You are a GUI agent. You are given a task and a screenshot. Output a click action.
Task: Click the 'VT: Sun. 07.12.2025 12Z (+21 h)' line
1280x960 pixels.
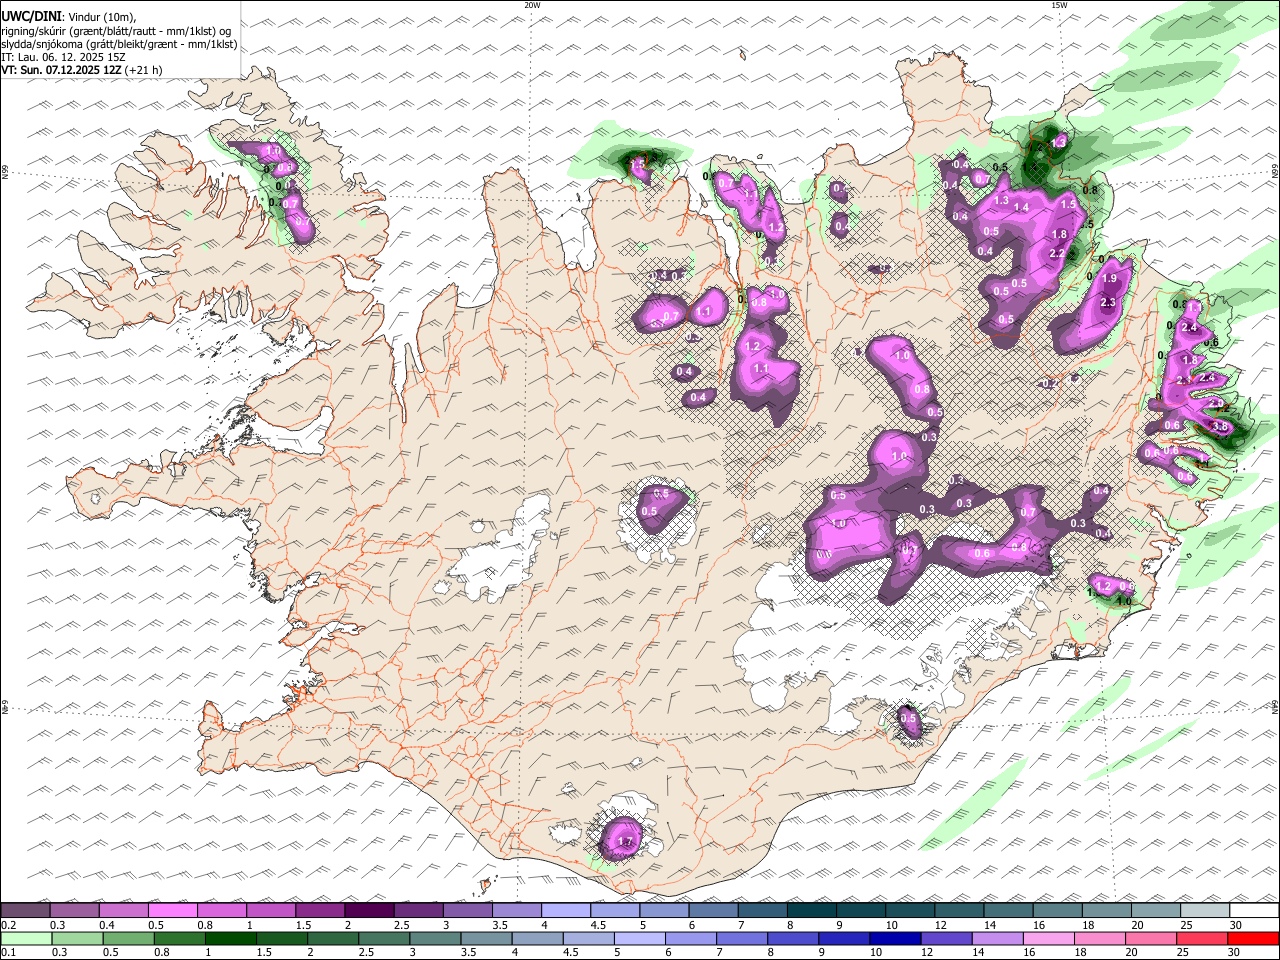click(82, 70)
